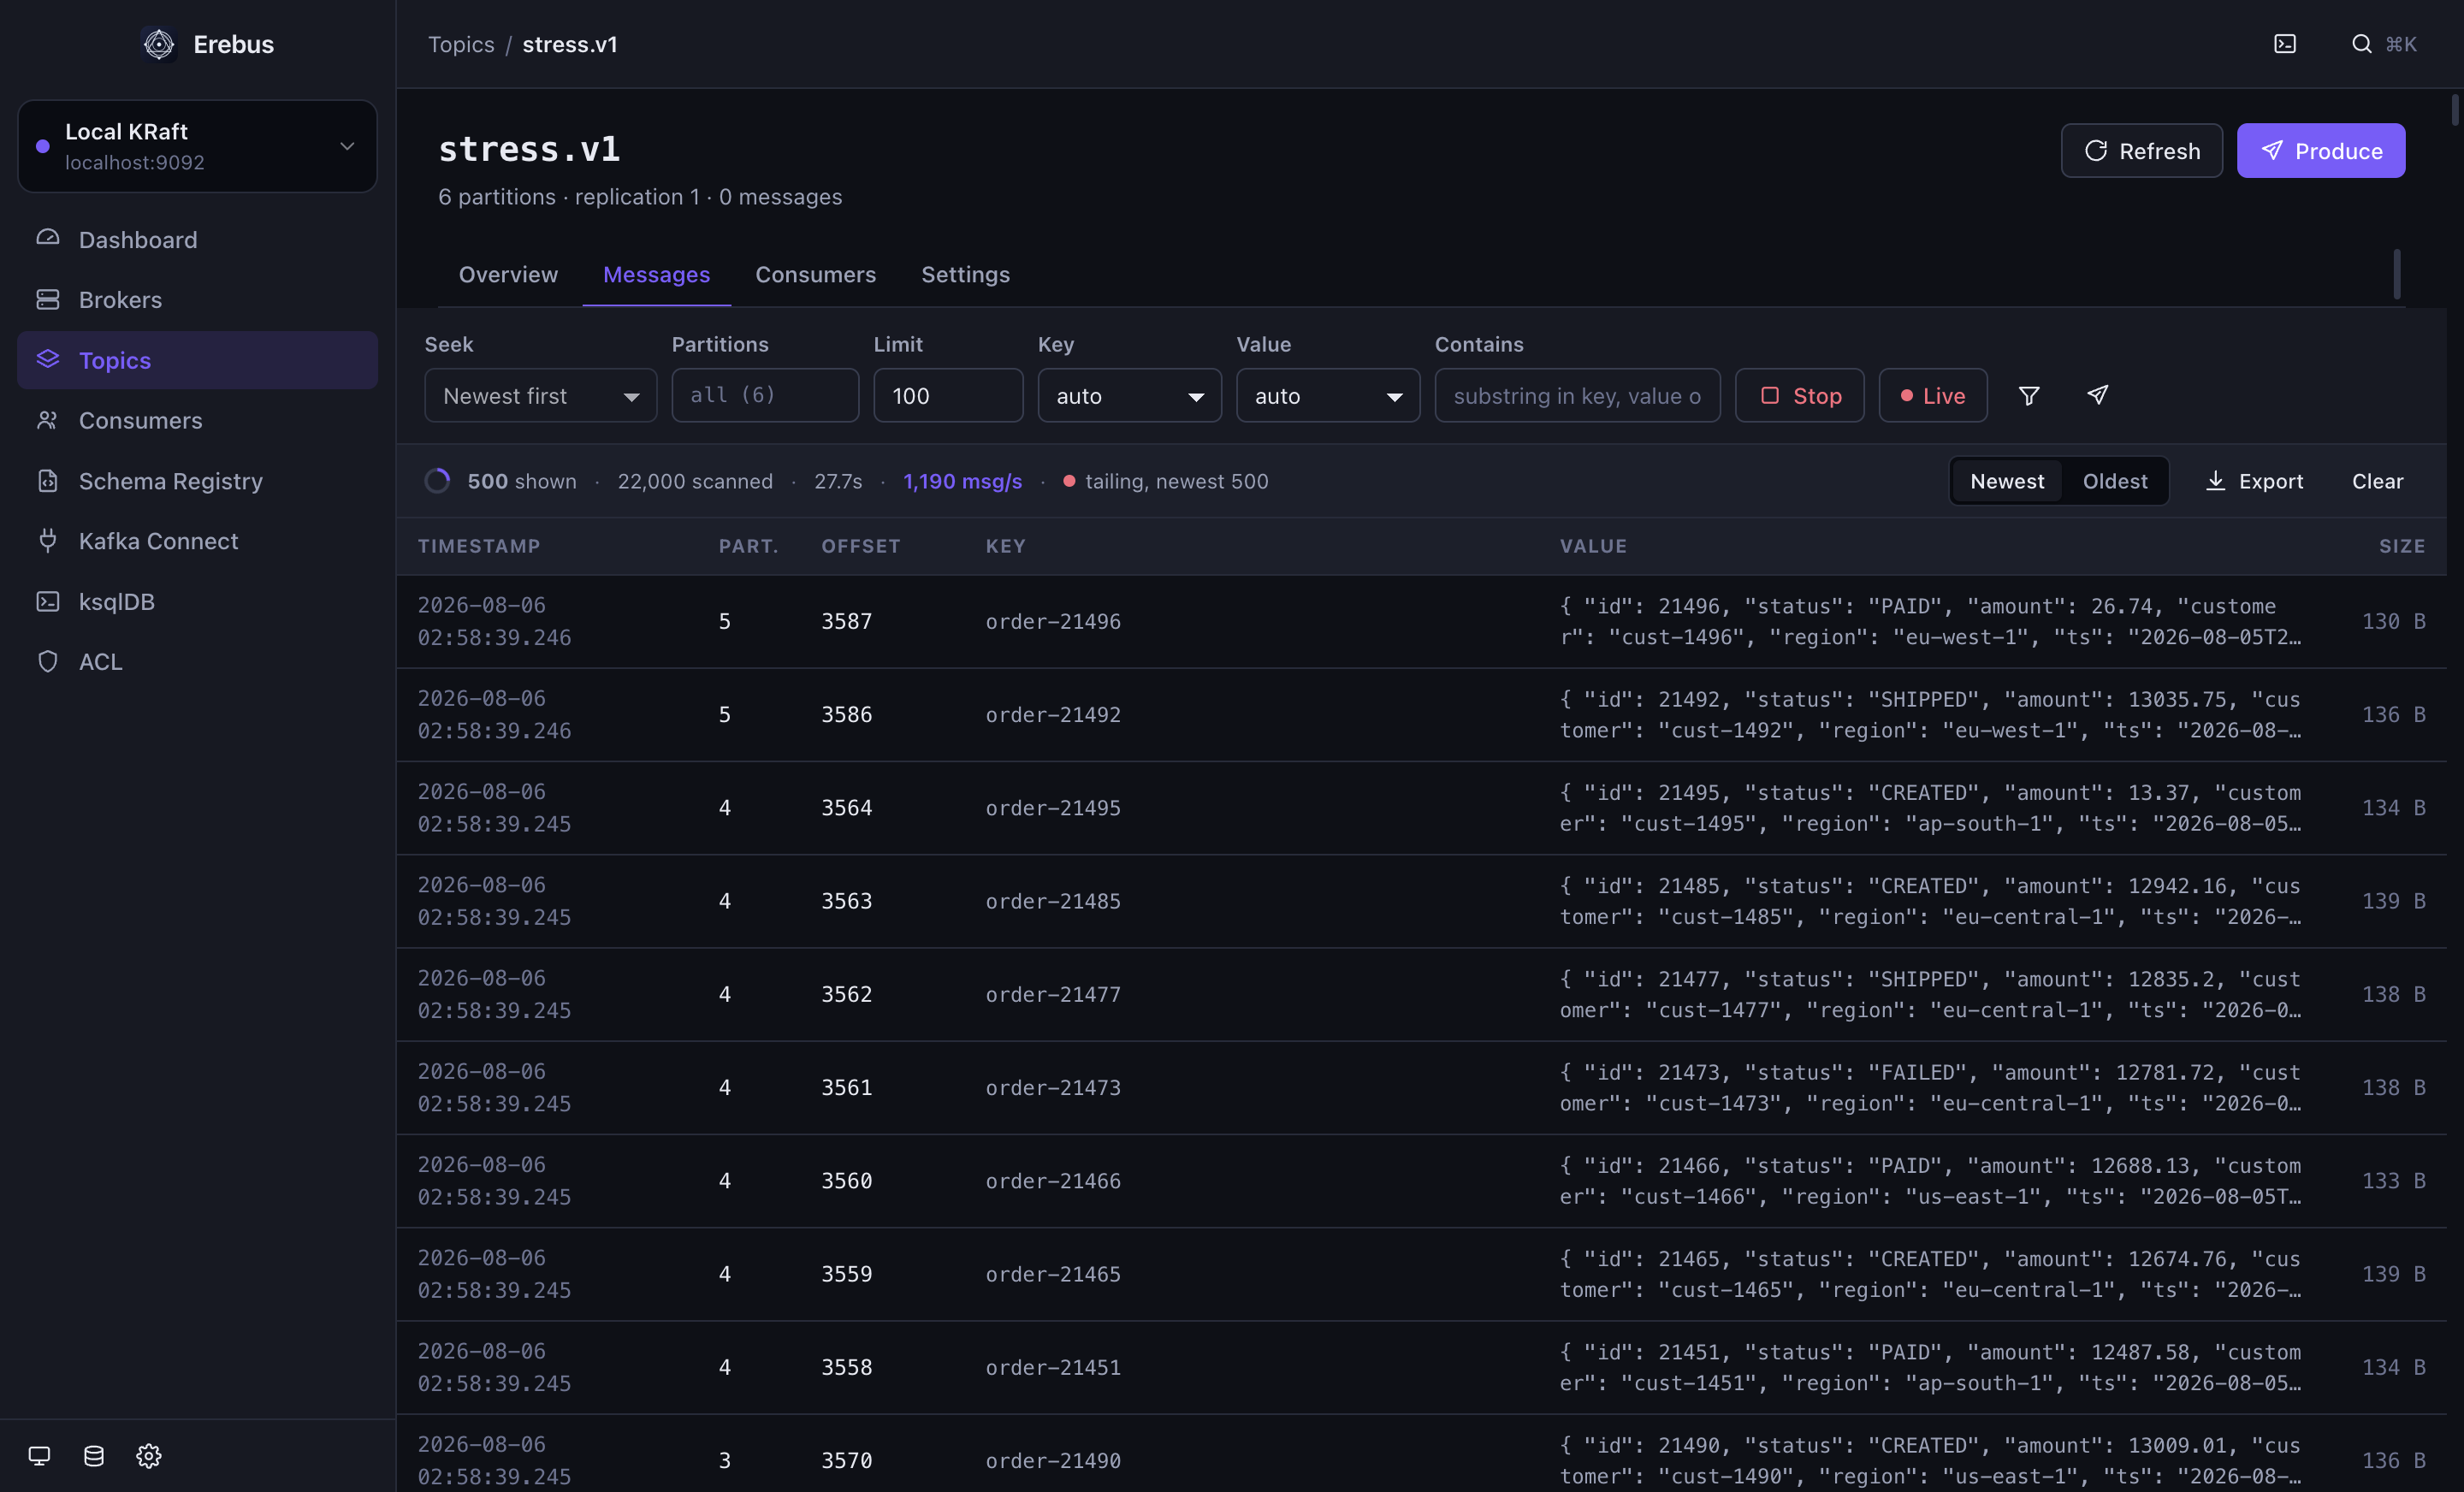The image size is (2464, 1492).
Task: Click the loading spinner beside 500 shown
Action: coord(437,481)
